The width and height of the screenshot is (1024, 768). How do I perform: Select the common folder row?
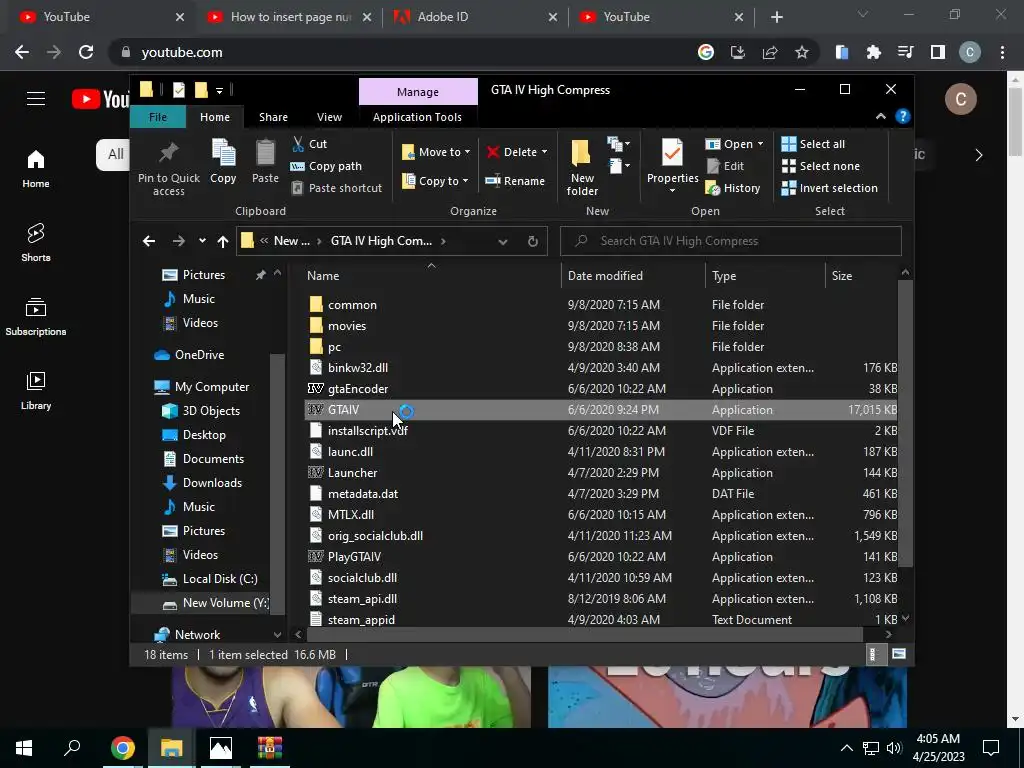[x=601, y=304]
